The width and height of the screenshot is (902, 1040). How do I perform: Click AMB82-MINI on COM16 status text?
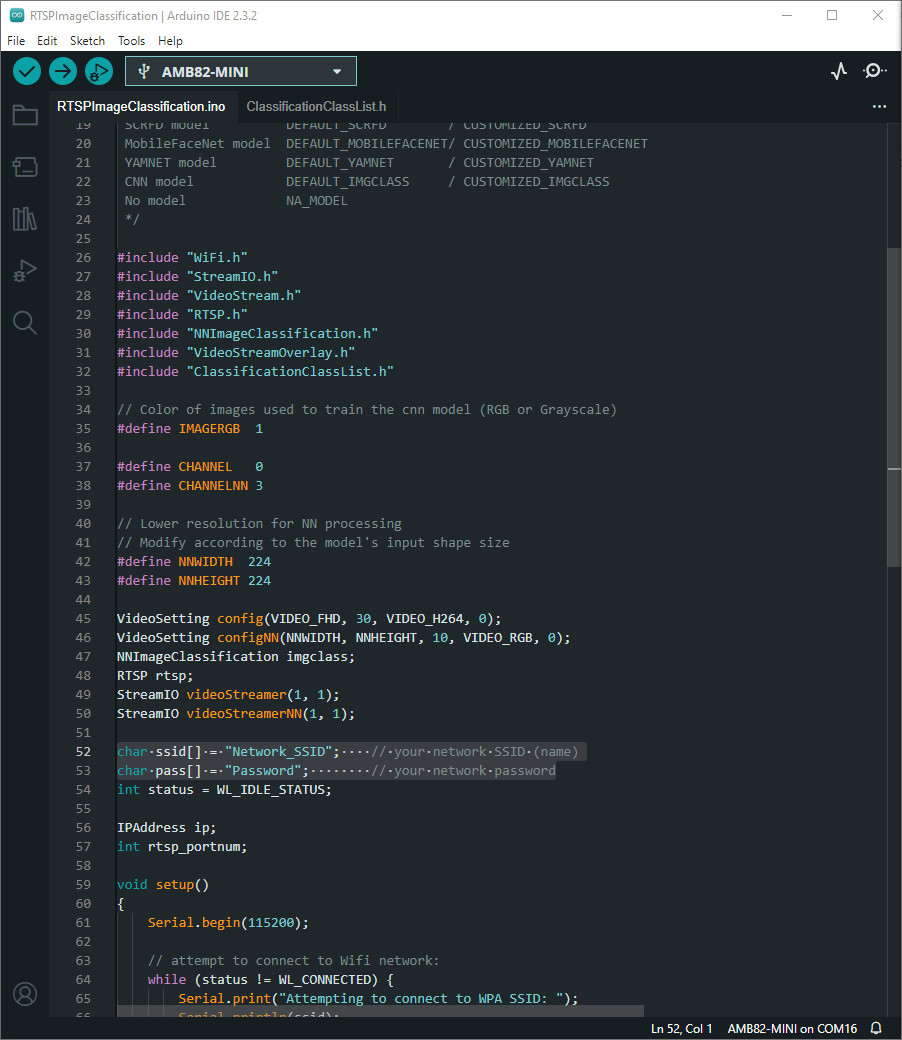pos(792,1028)
